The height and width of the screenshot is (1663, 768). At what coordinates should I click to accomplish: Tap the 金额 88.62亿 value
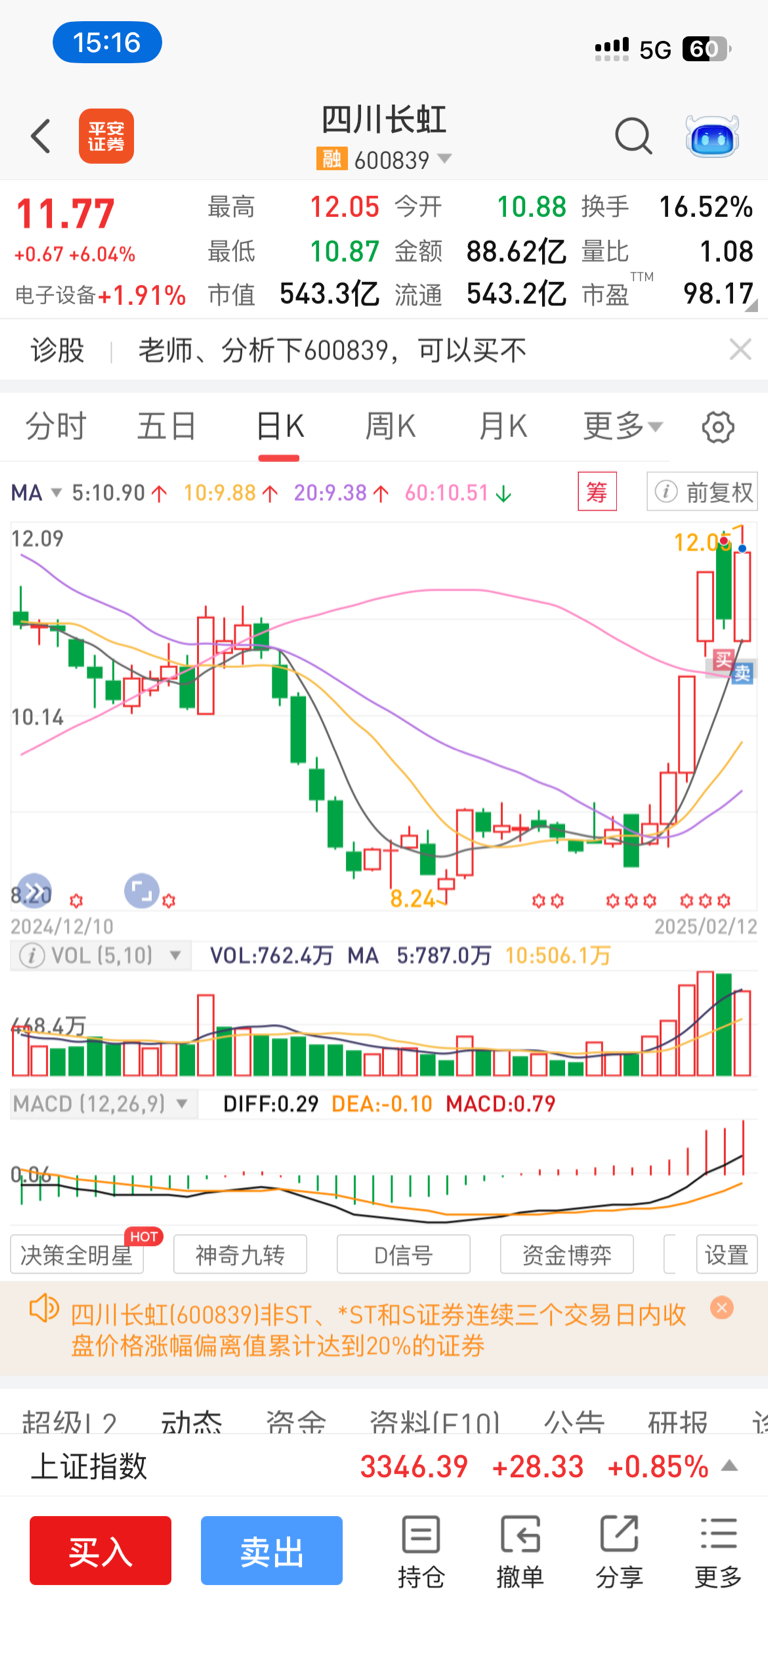click(x=517, y=251)
